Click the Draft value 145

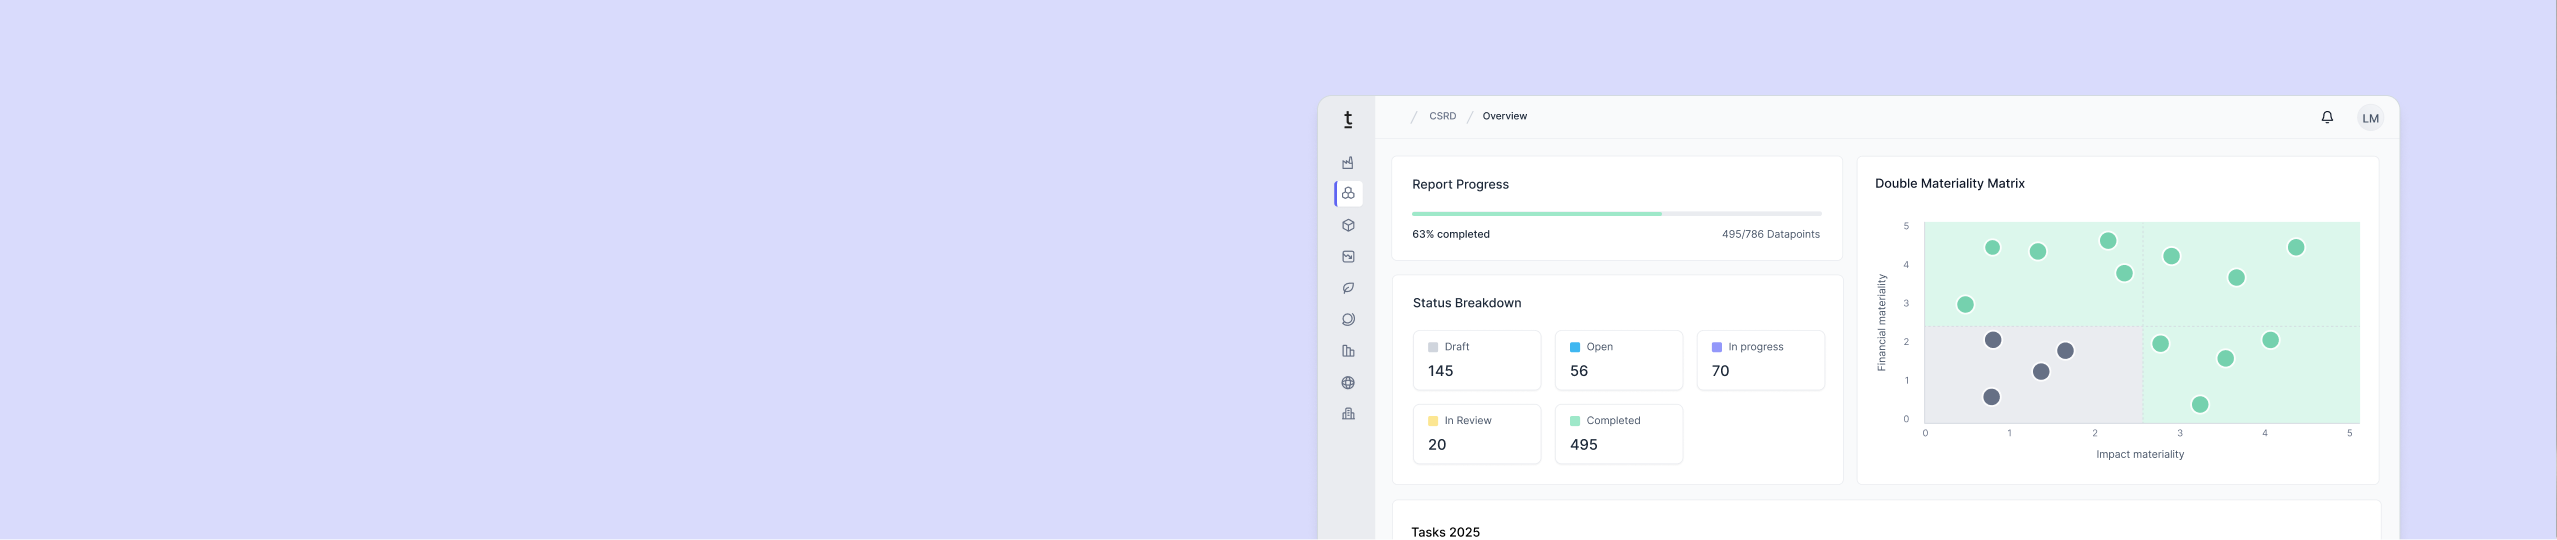point(1440,371)
